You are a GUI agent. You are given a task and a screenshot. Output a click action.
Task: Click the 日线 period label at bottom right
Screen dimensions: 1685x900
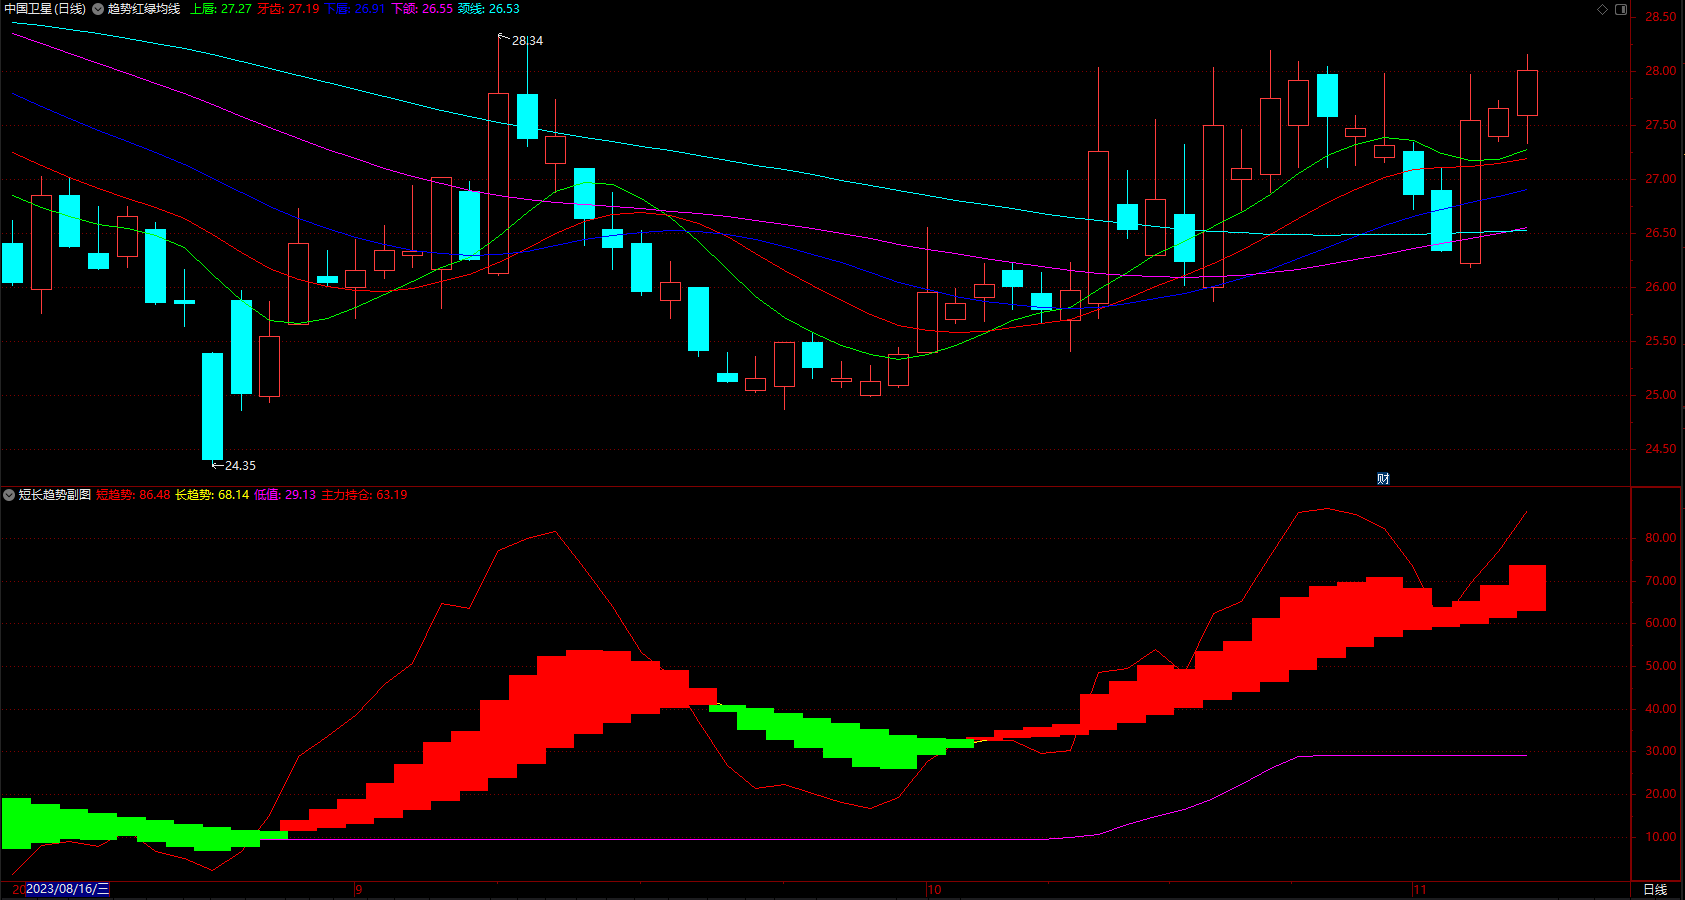click(1655, 890)
